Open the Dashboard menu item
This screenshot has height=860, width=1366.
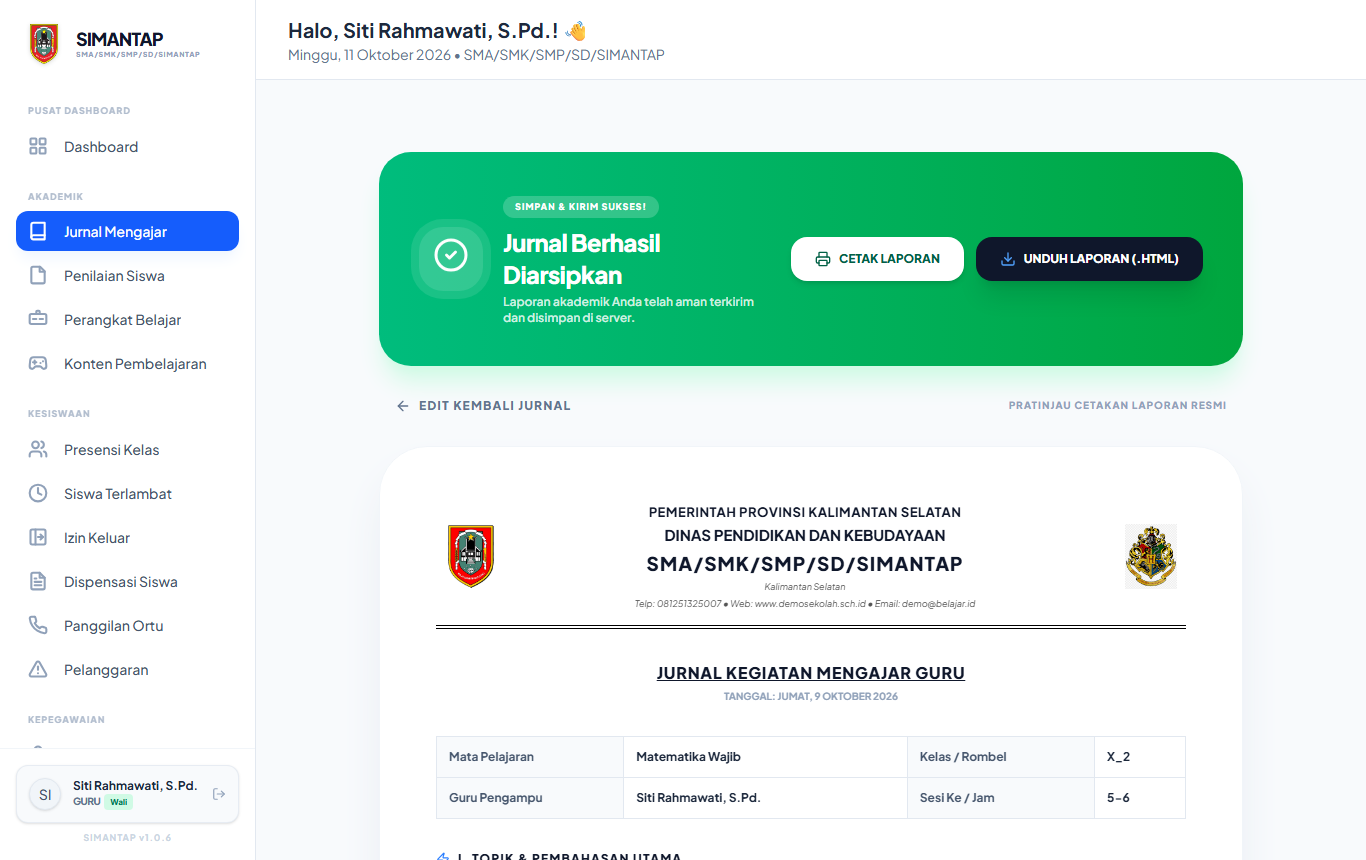[x=127, y=147]
